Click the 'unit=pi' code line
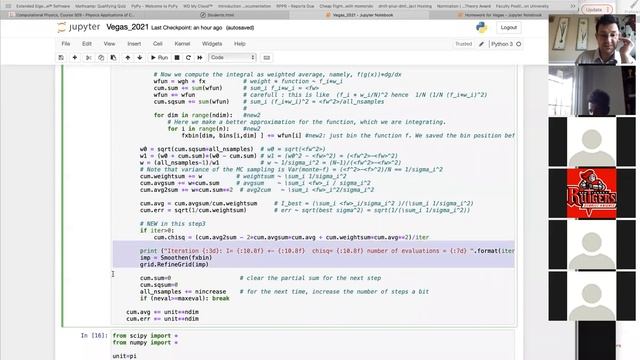This screenshot has width=640, height=360. click(124, 356)
